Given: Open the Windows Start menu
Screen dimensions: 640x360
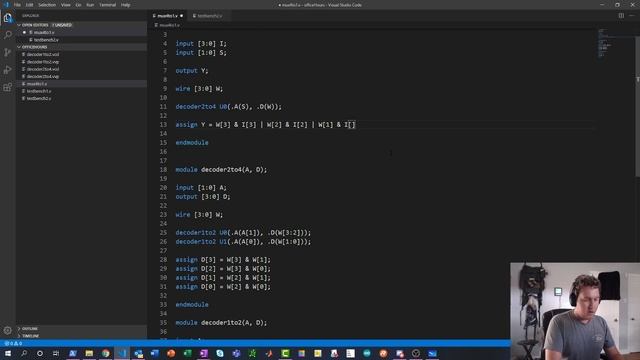Looking at the screenshot, I should (x=8, y=353).
